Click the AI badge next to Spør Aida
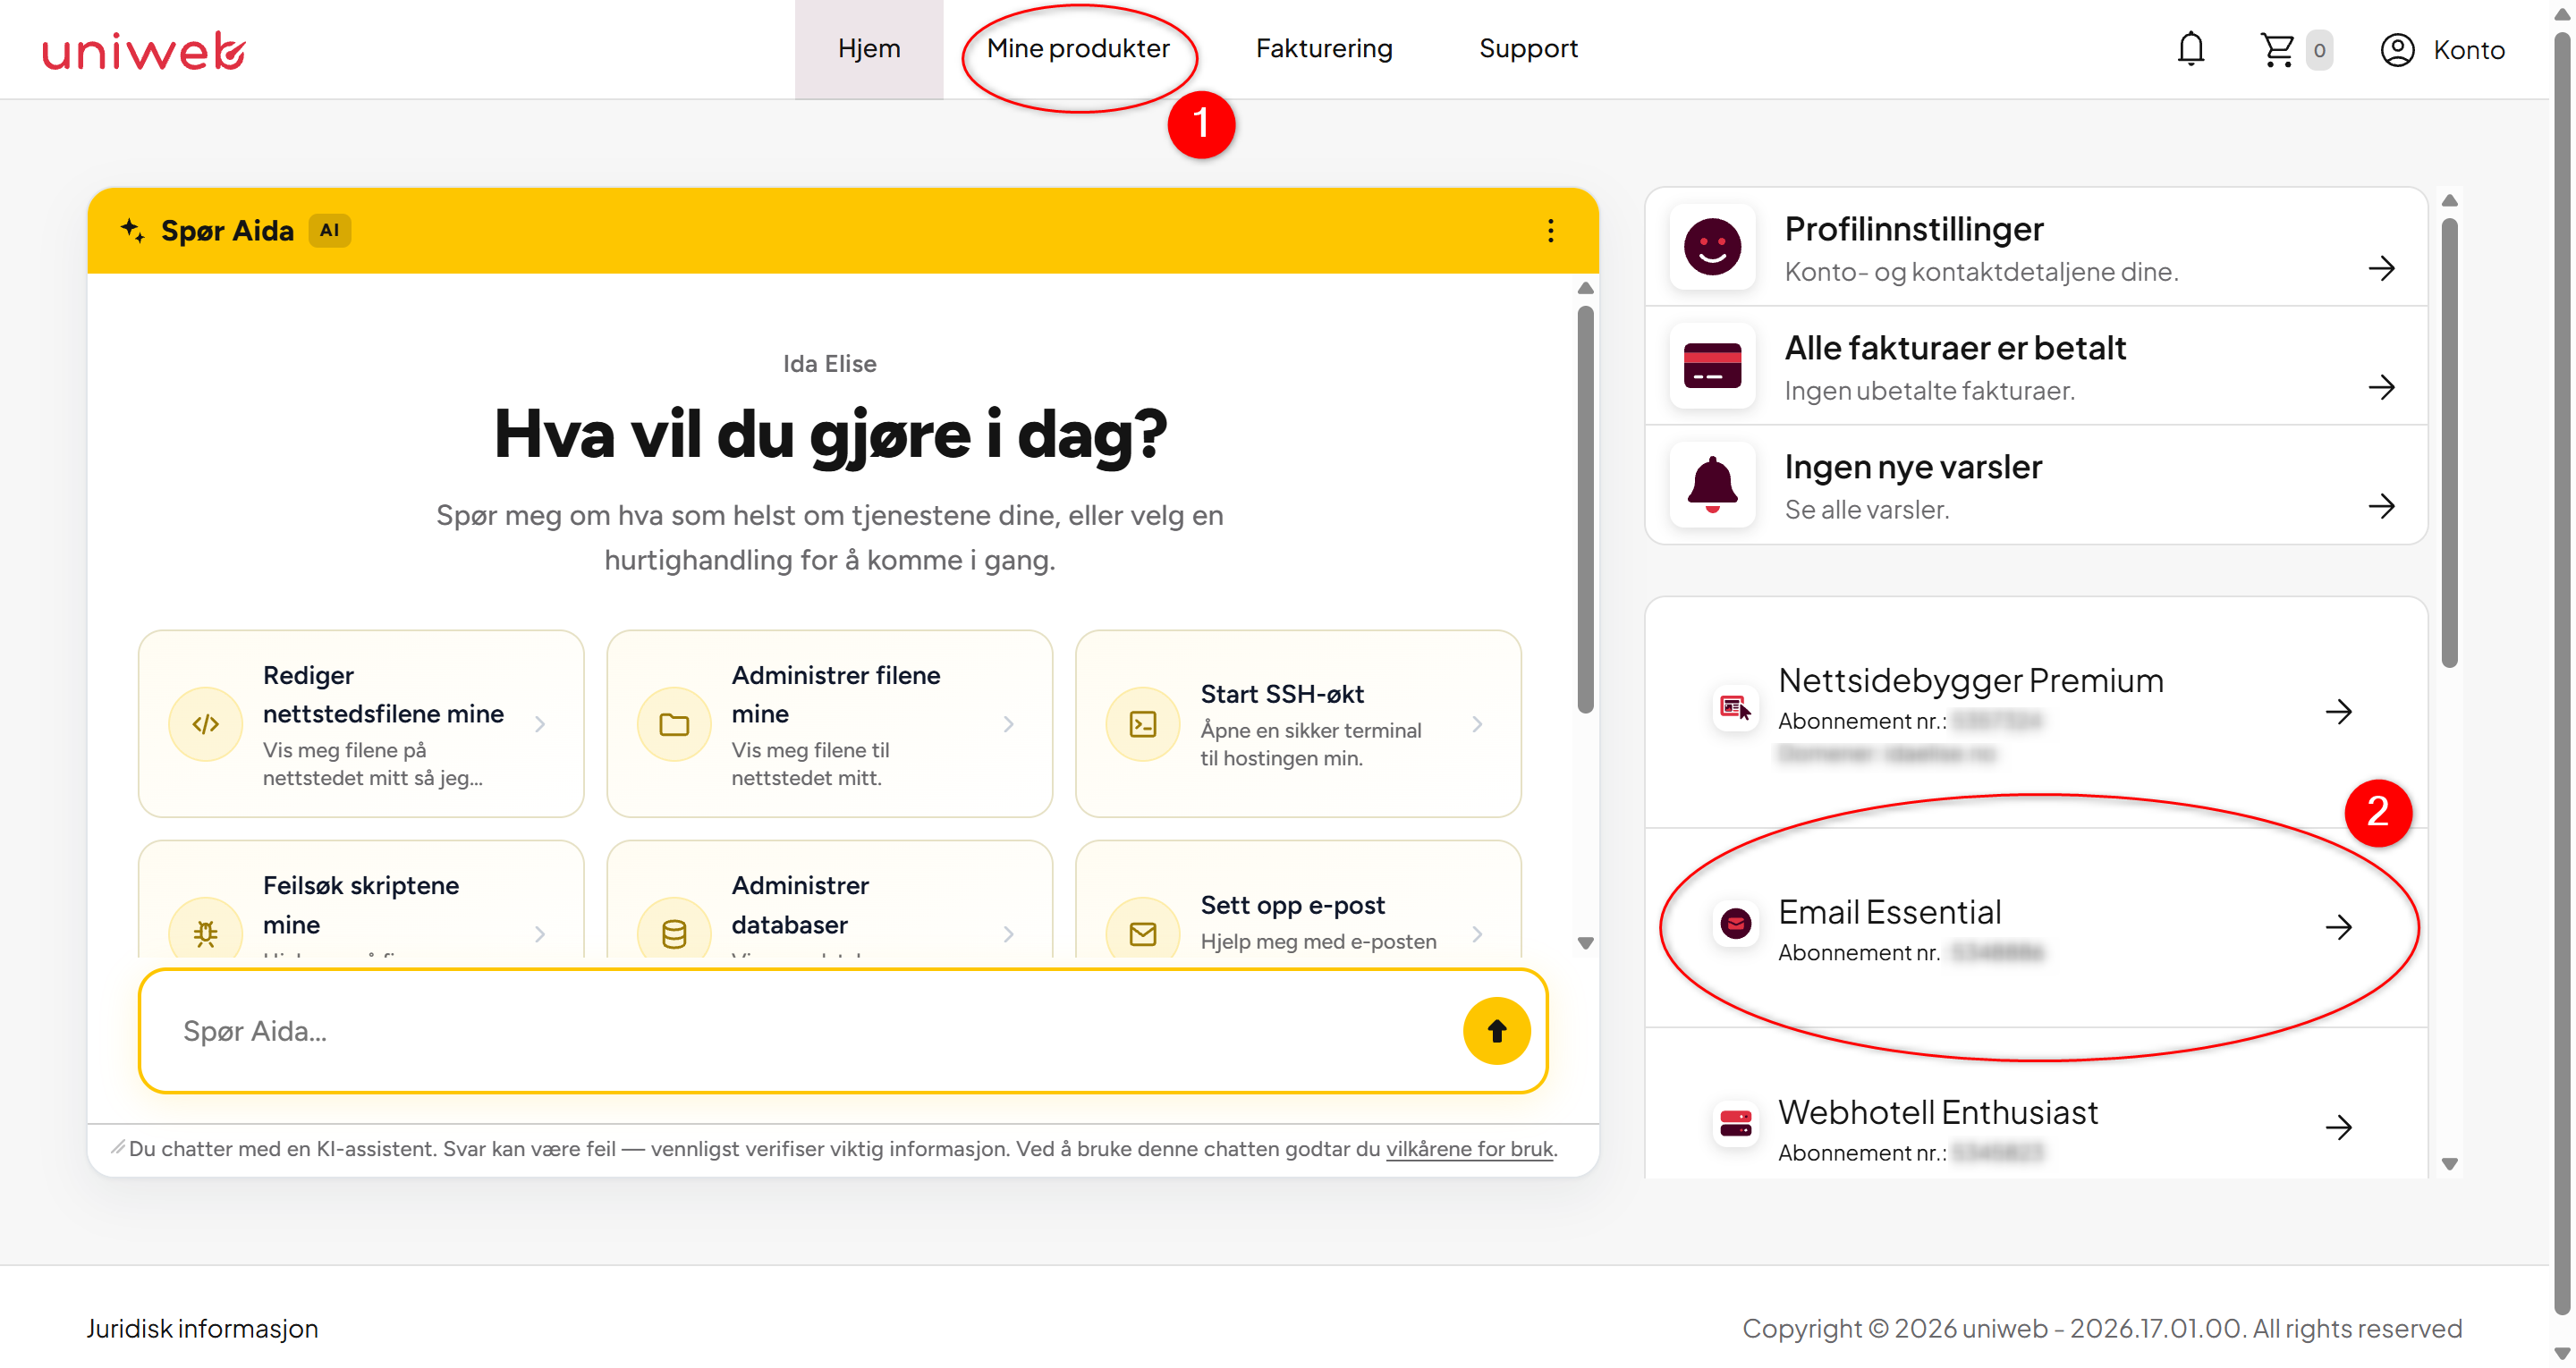This screenshot has height=1368, width=2576. [330, 230]
